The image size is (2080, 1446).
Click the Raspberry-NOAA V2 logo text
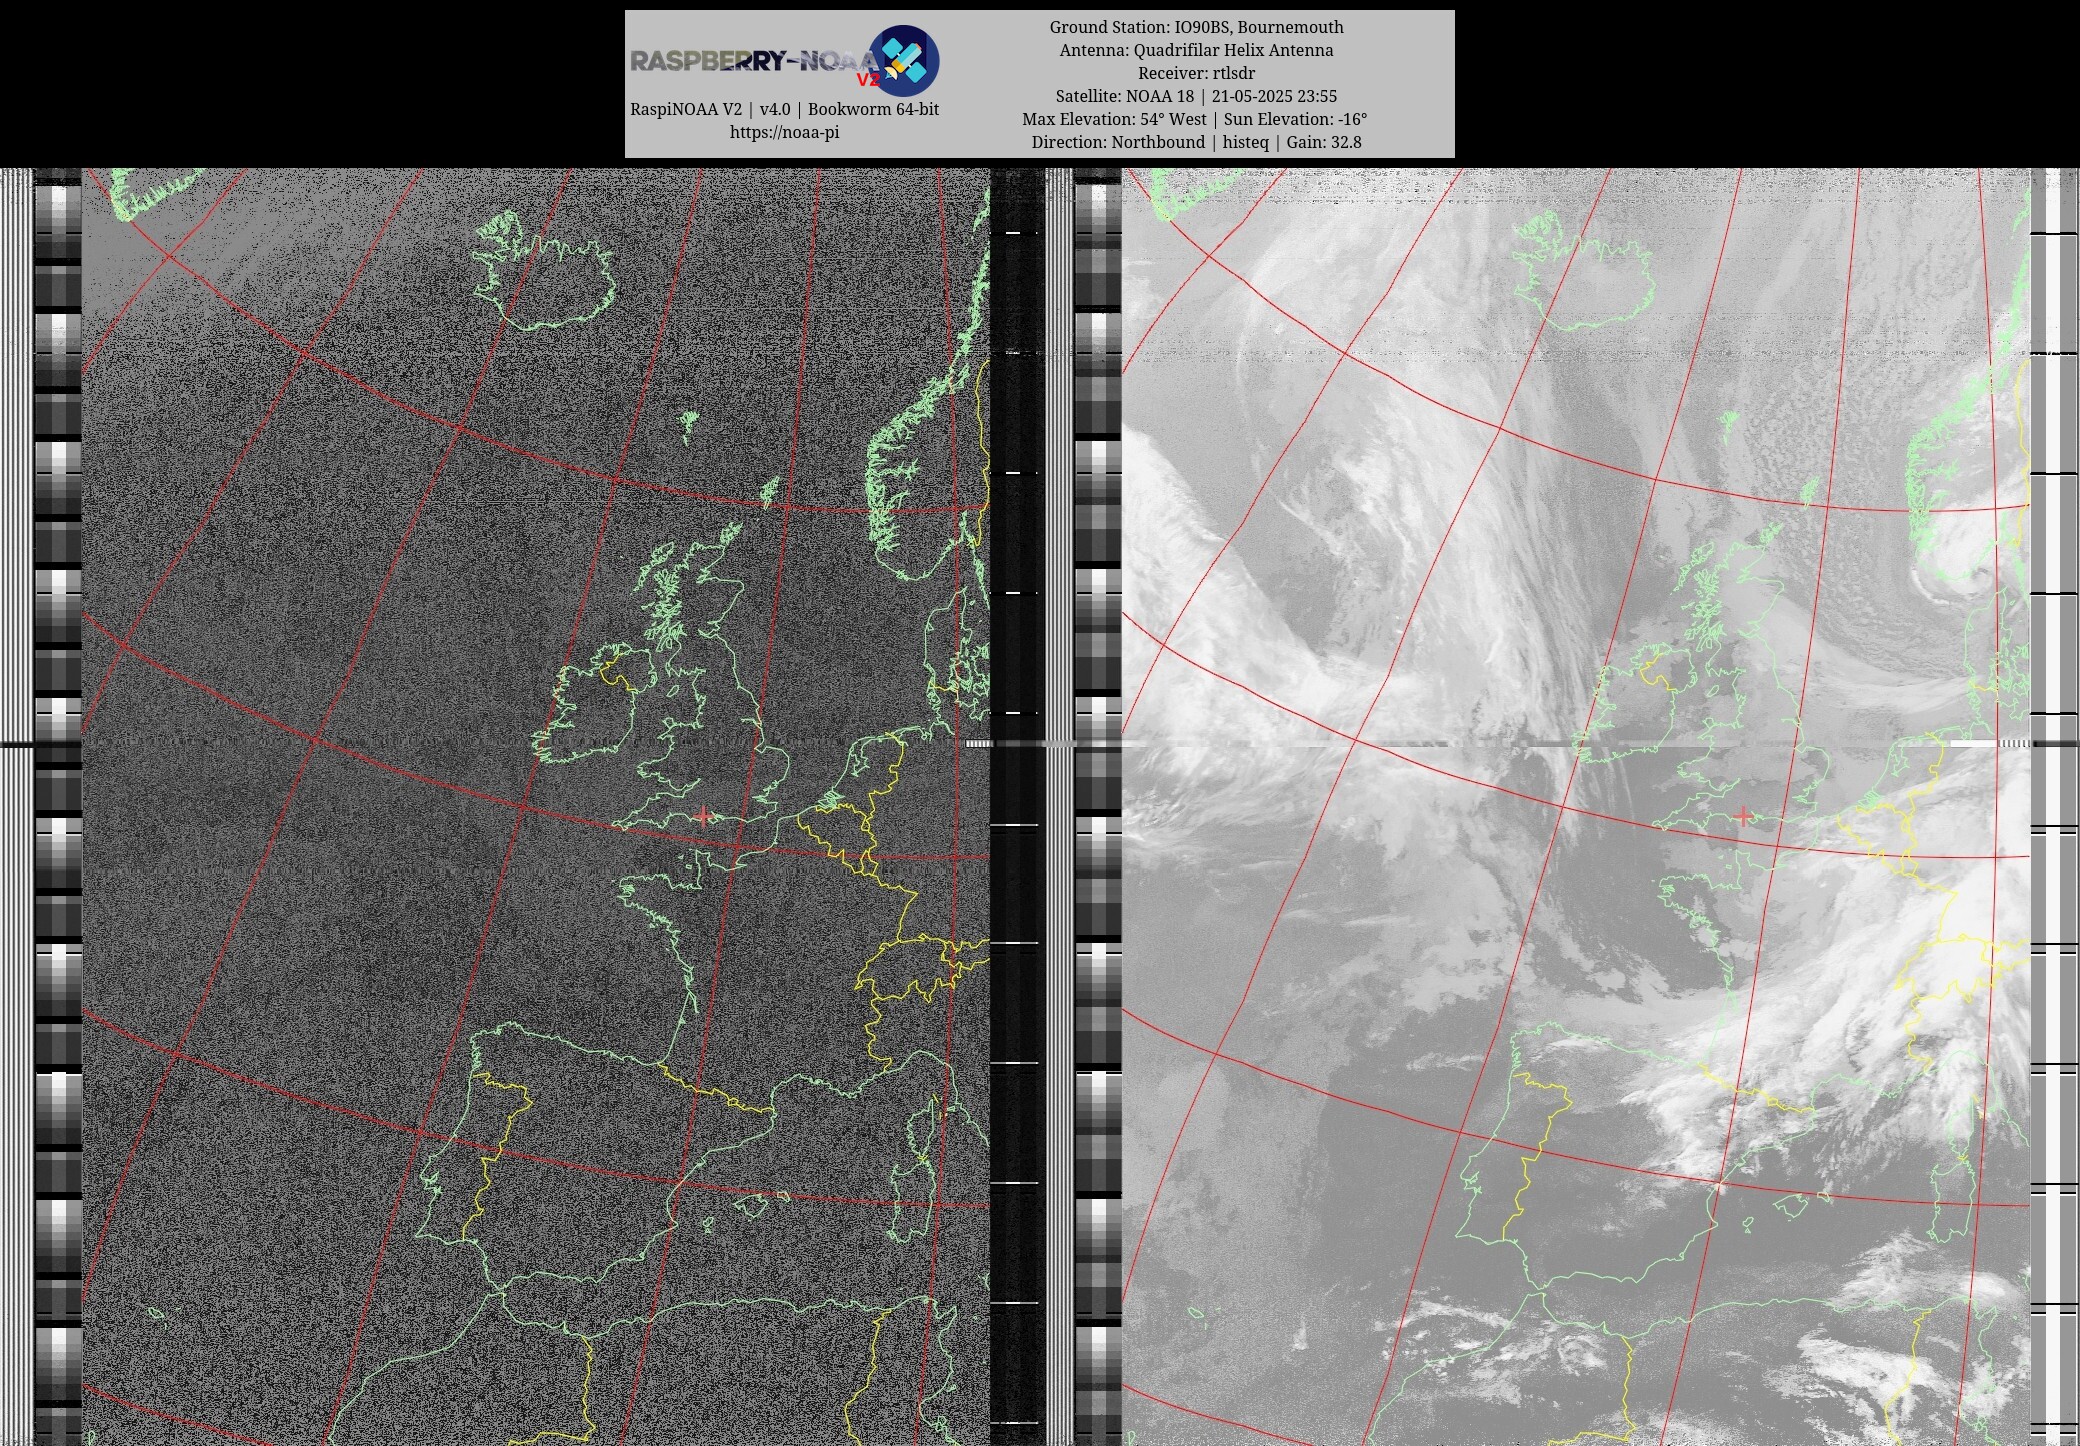coord(754,62)
